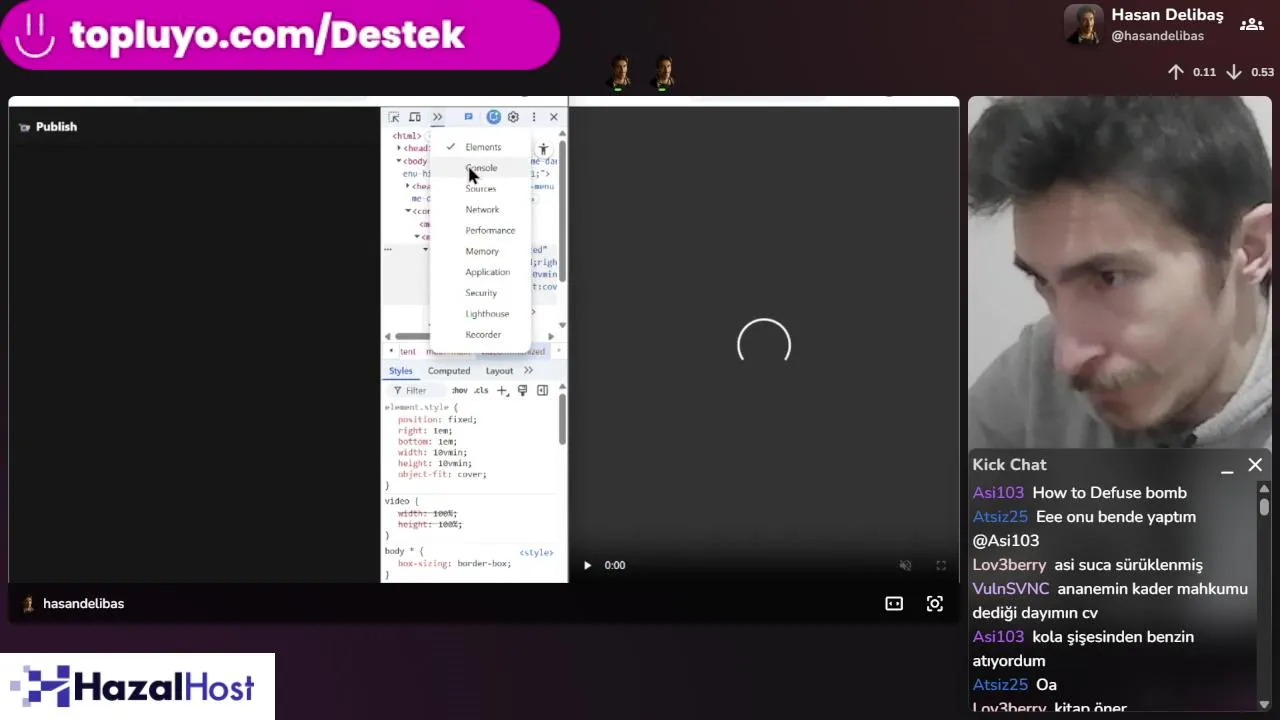
Task: Click the blue circular icon next to the settings gear
Action: tap(494, 117)
